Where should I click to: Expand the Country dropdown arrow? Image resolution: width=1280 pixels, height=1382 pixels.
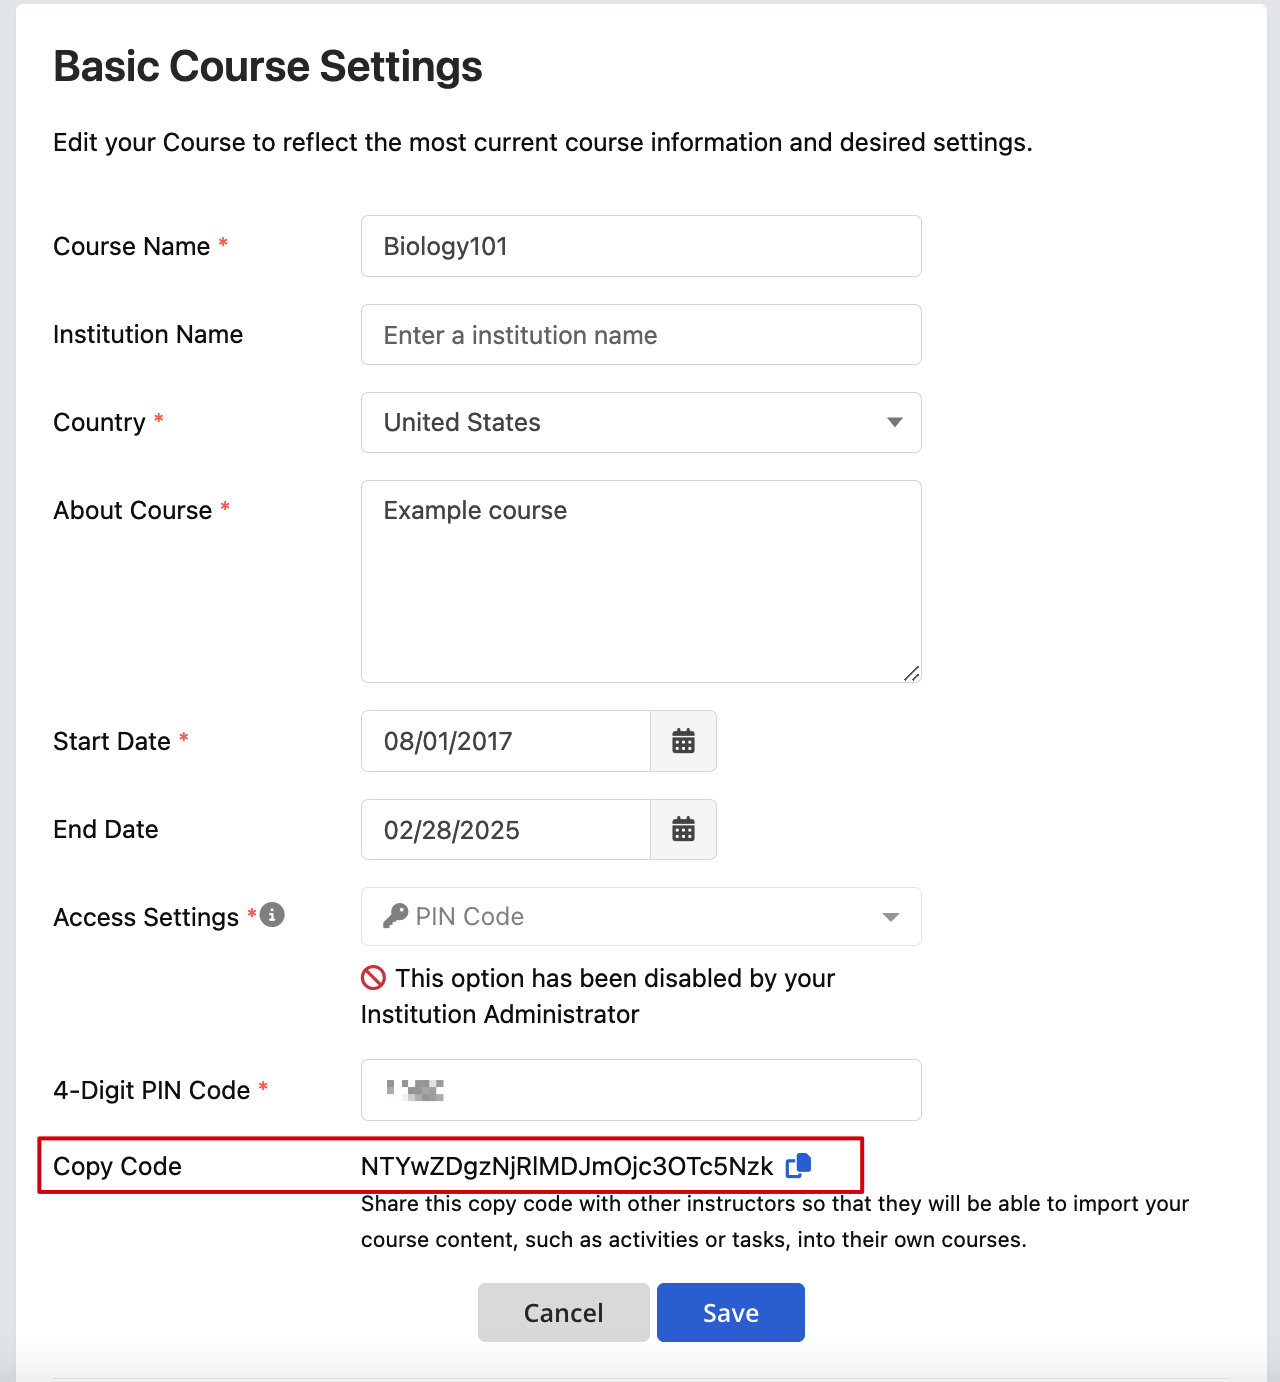(x=894, y=422)
